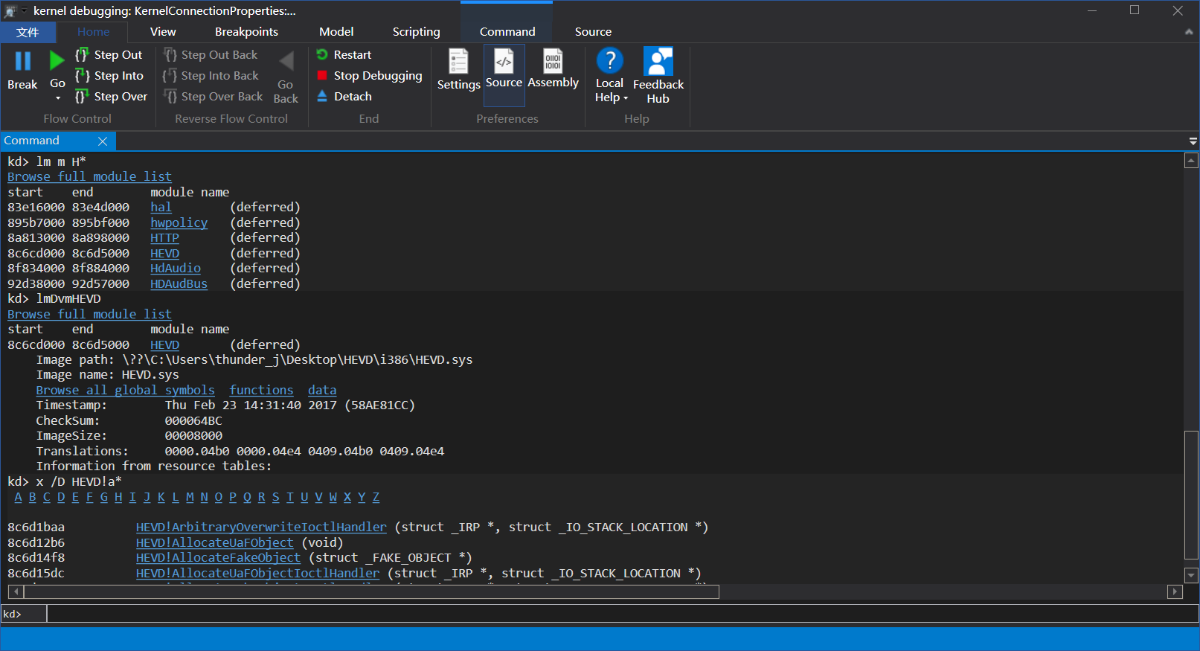
Task: Click the green Go button
Action: tap(57, 62)
